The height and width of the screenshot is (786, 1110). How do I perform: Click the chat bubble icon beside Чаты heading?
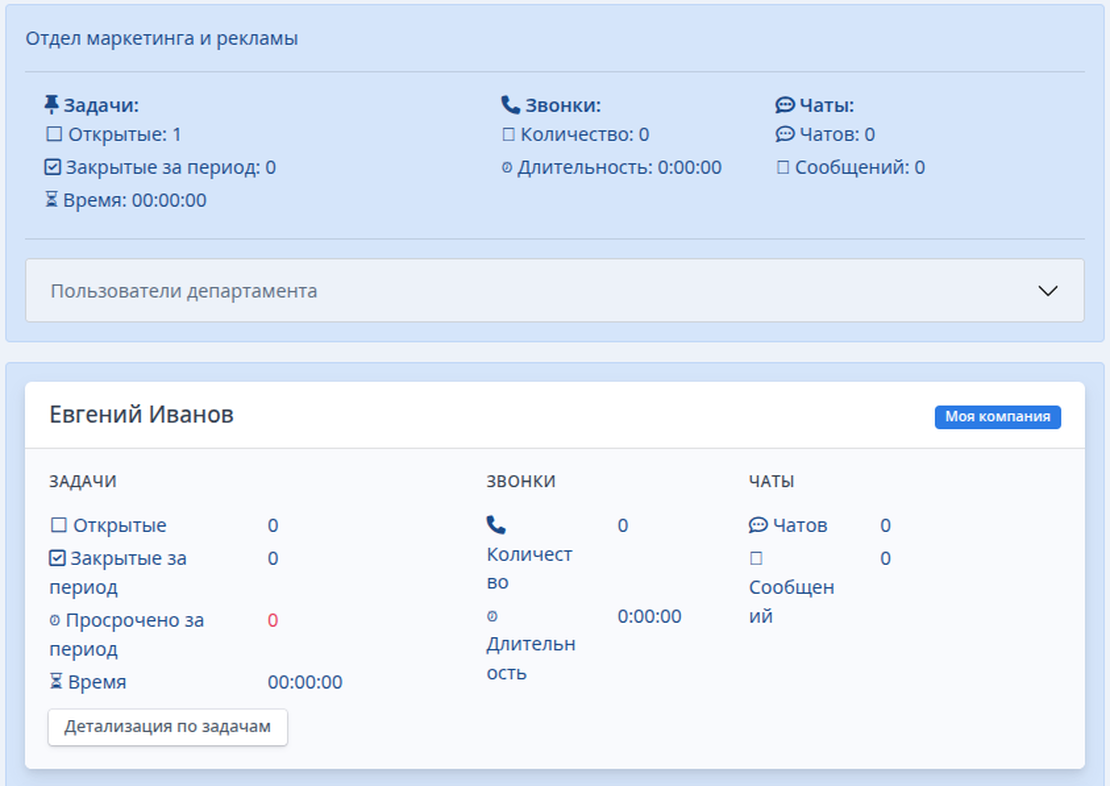(784, 105)
